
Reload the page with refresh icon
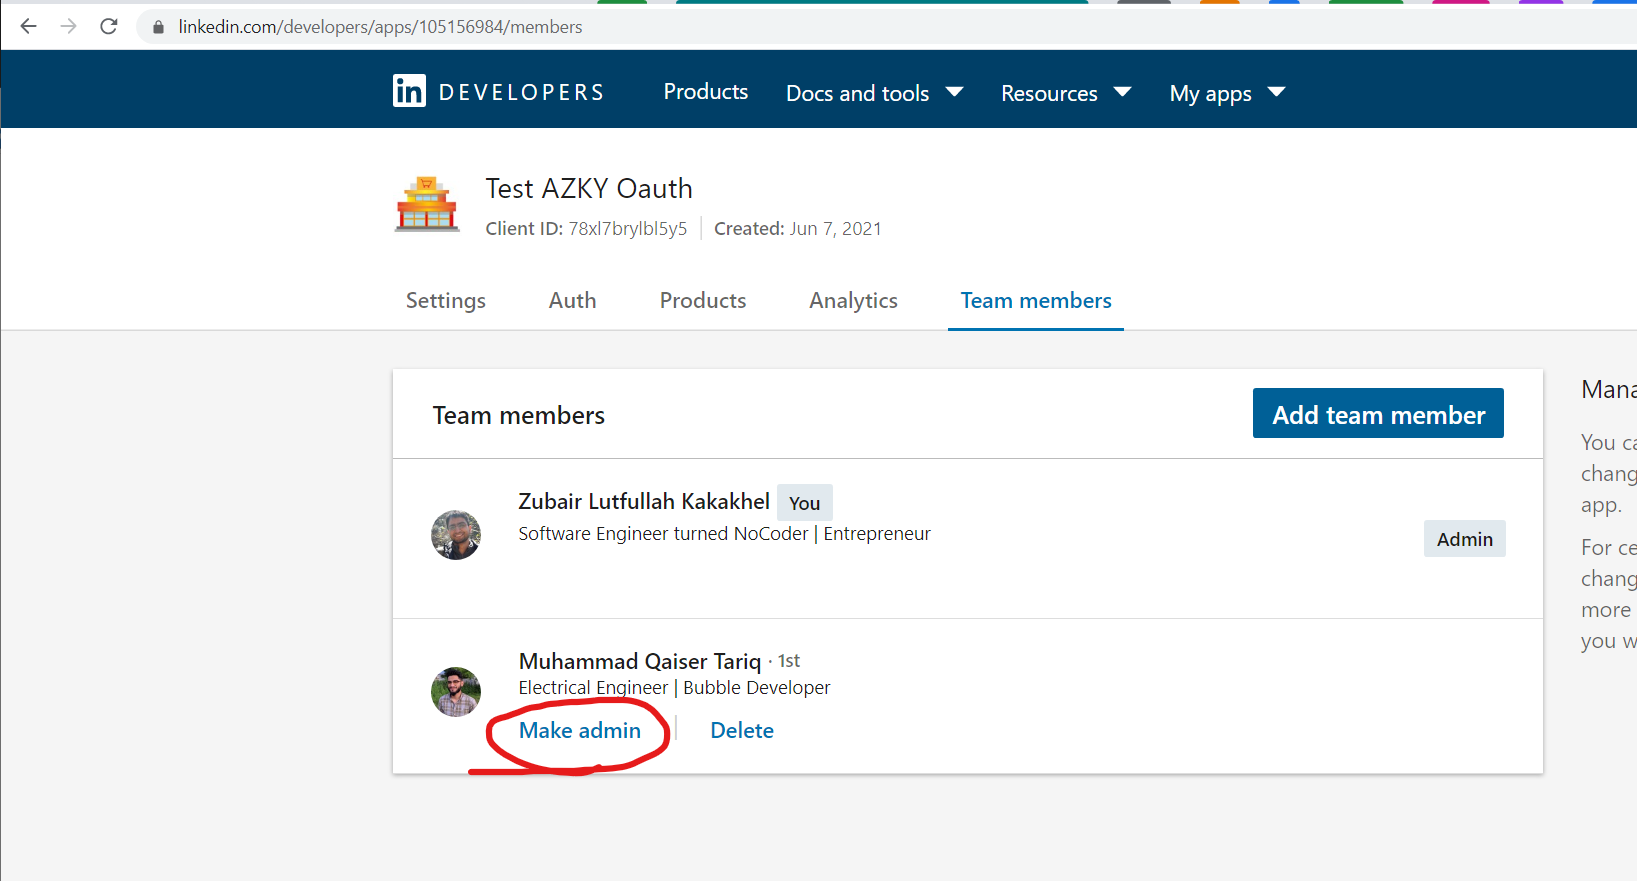(109, 27)
